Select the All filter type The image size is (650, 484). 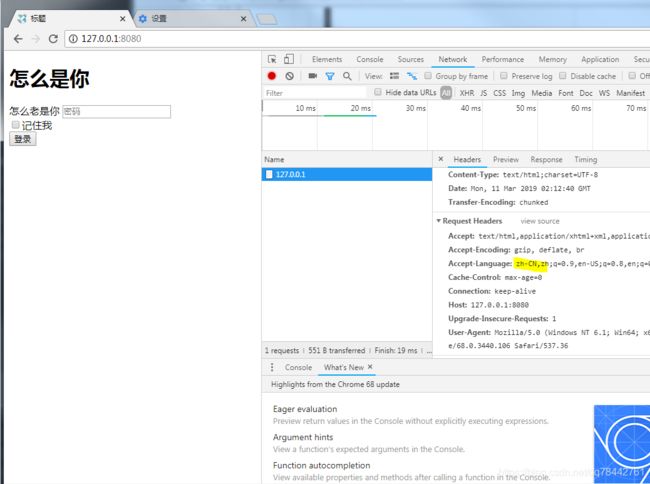pyautogui.click(x=446, y=93)
